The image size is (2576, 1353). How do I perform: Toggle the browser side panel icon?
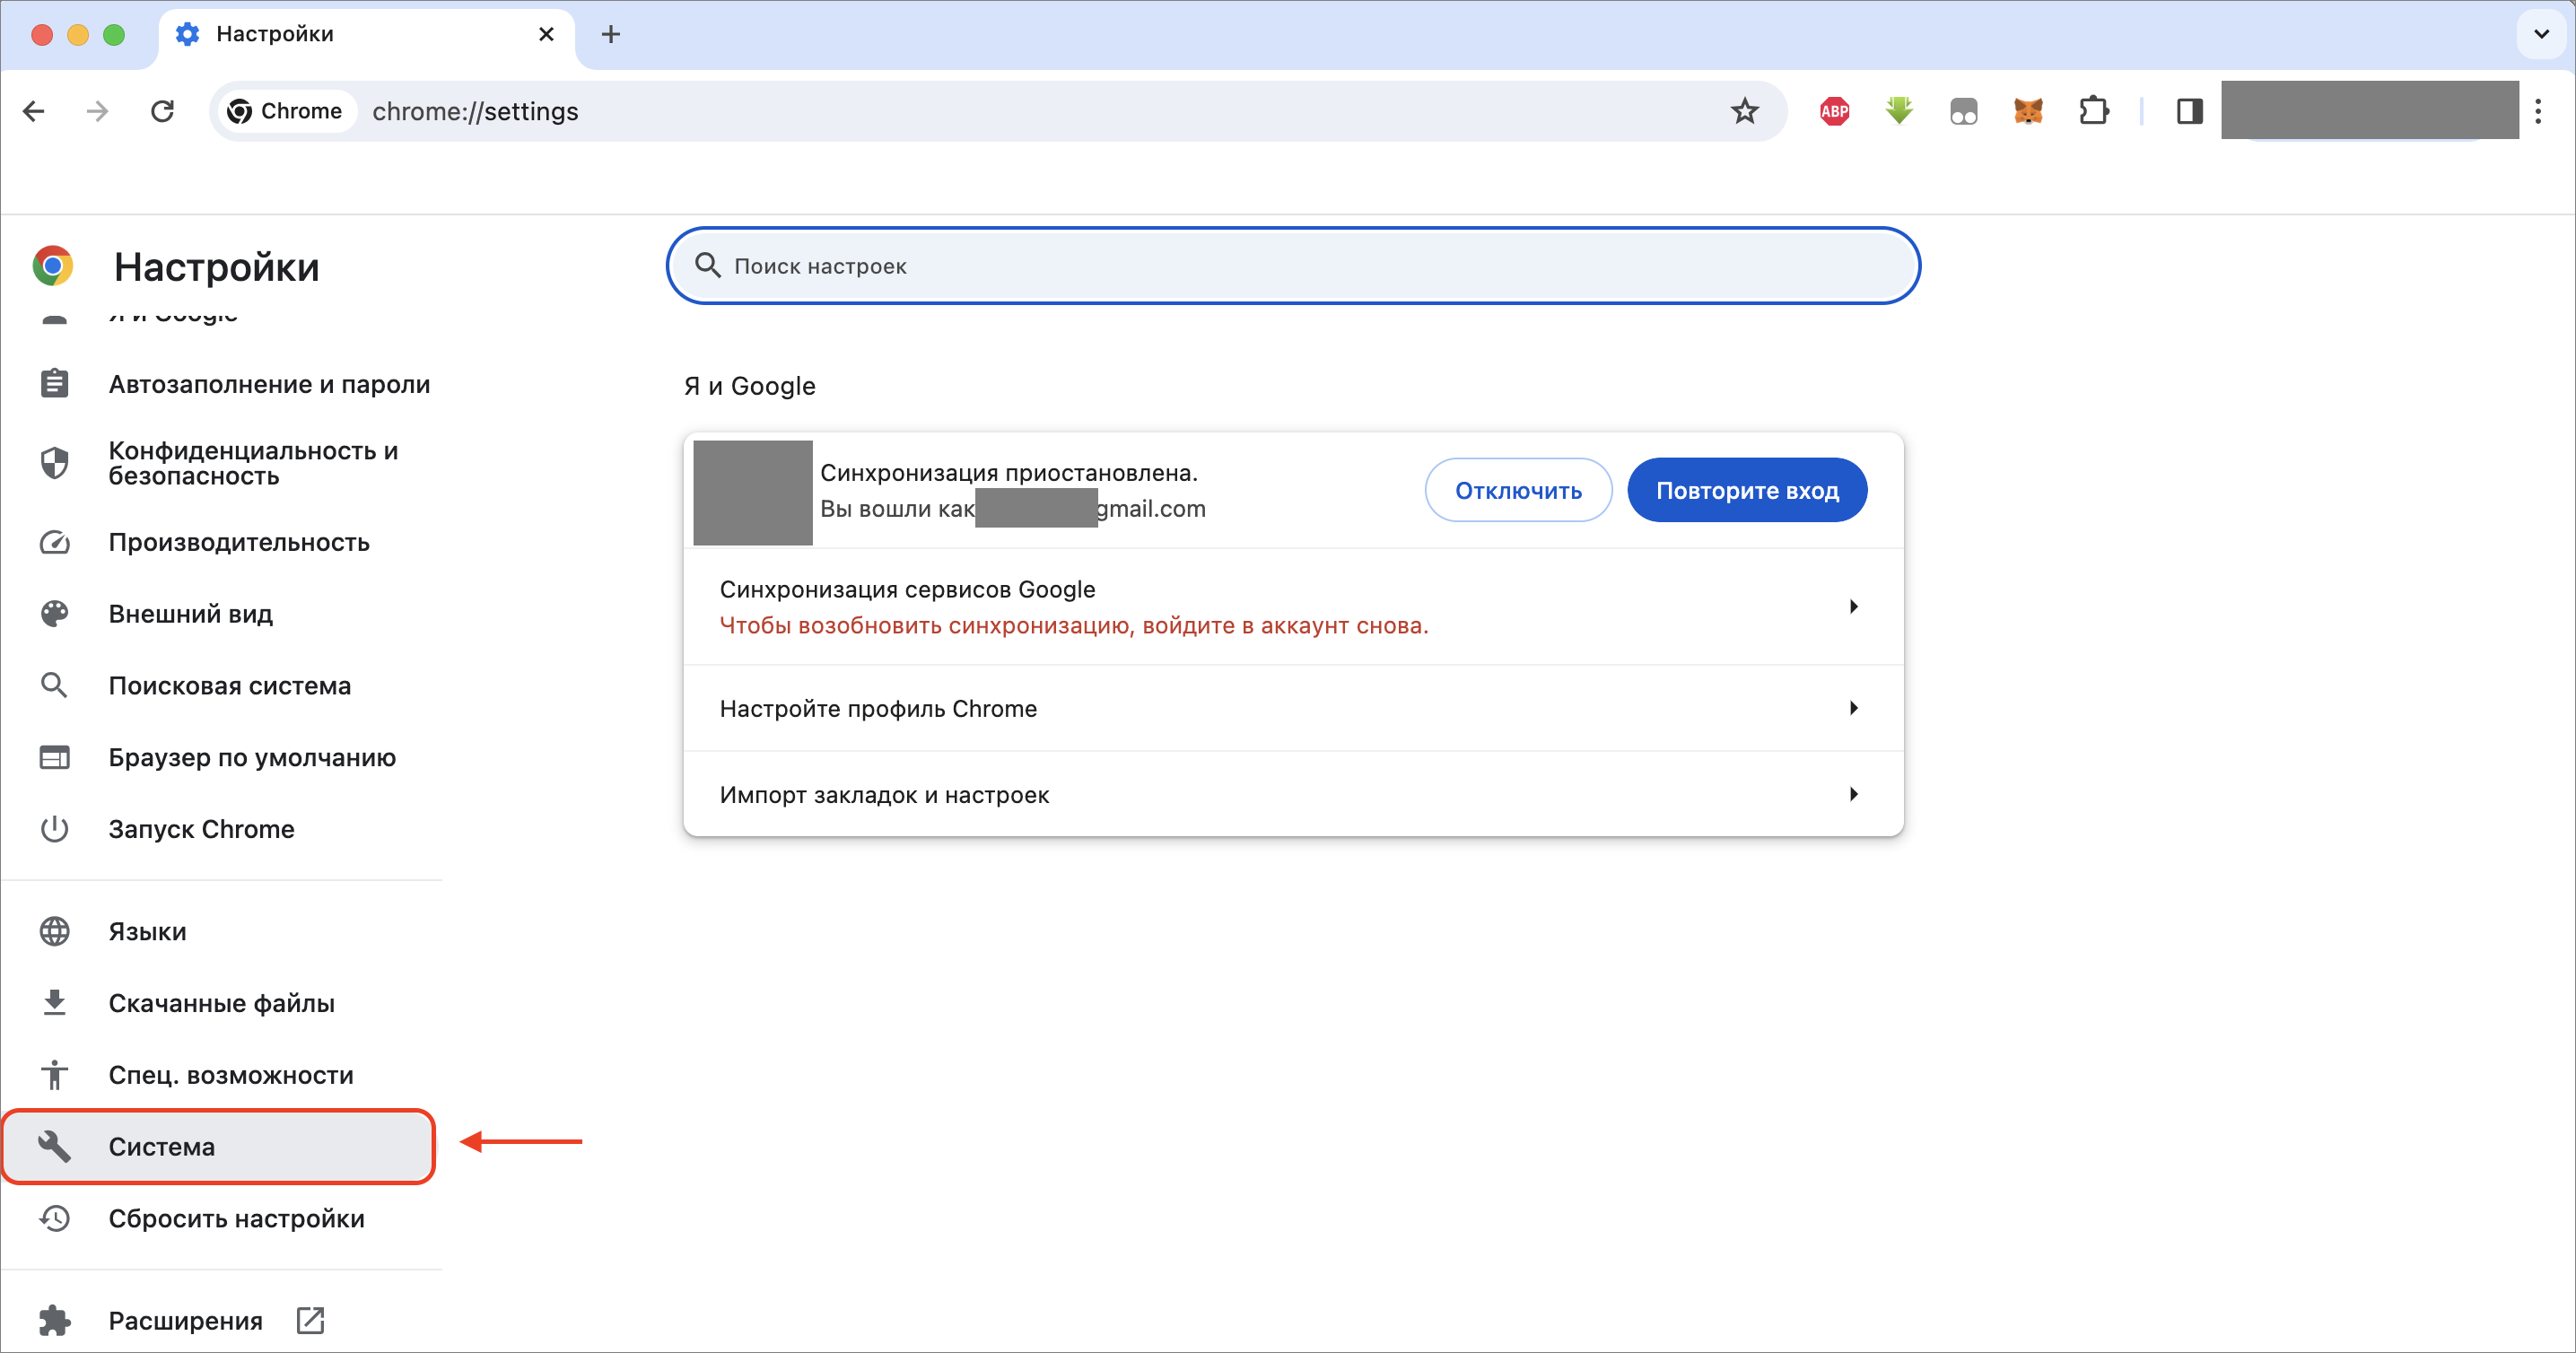tap(2189, 111)
